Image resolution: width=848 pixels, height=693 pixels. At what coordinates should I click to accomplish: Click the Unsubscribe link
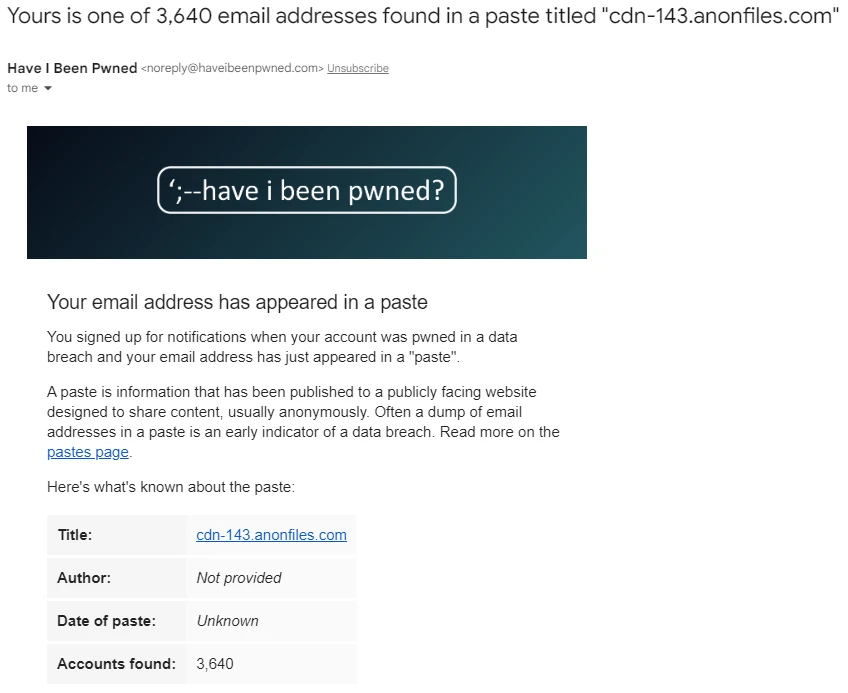pos(357,68)
